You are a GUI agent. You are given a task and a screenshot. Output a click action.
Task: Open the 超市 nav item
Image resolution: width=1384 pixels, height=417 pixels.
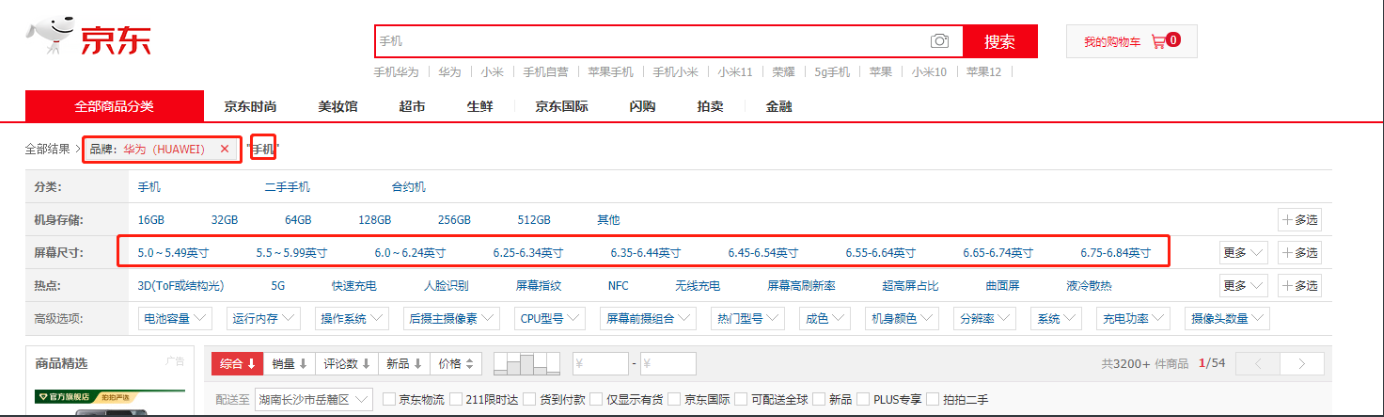coord(412,106)
